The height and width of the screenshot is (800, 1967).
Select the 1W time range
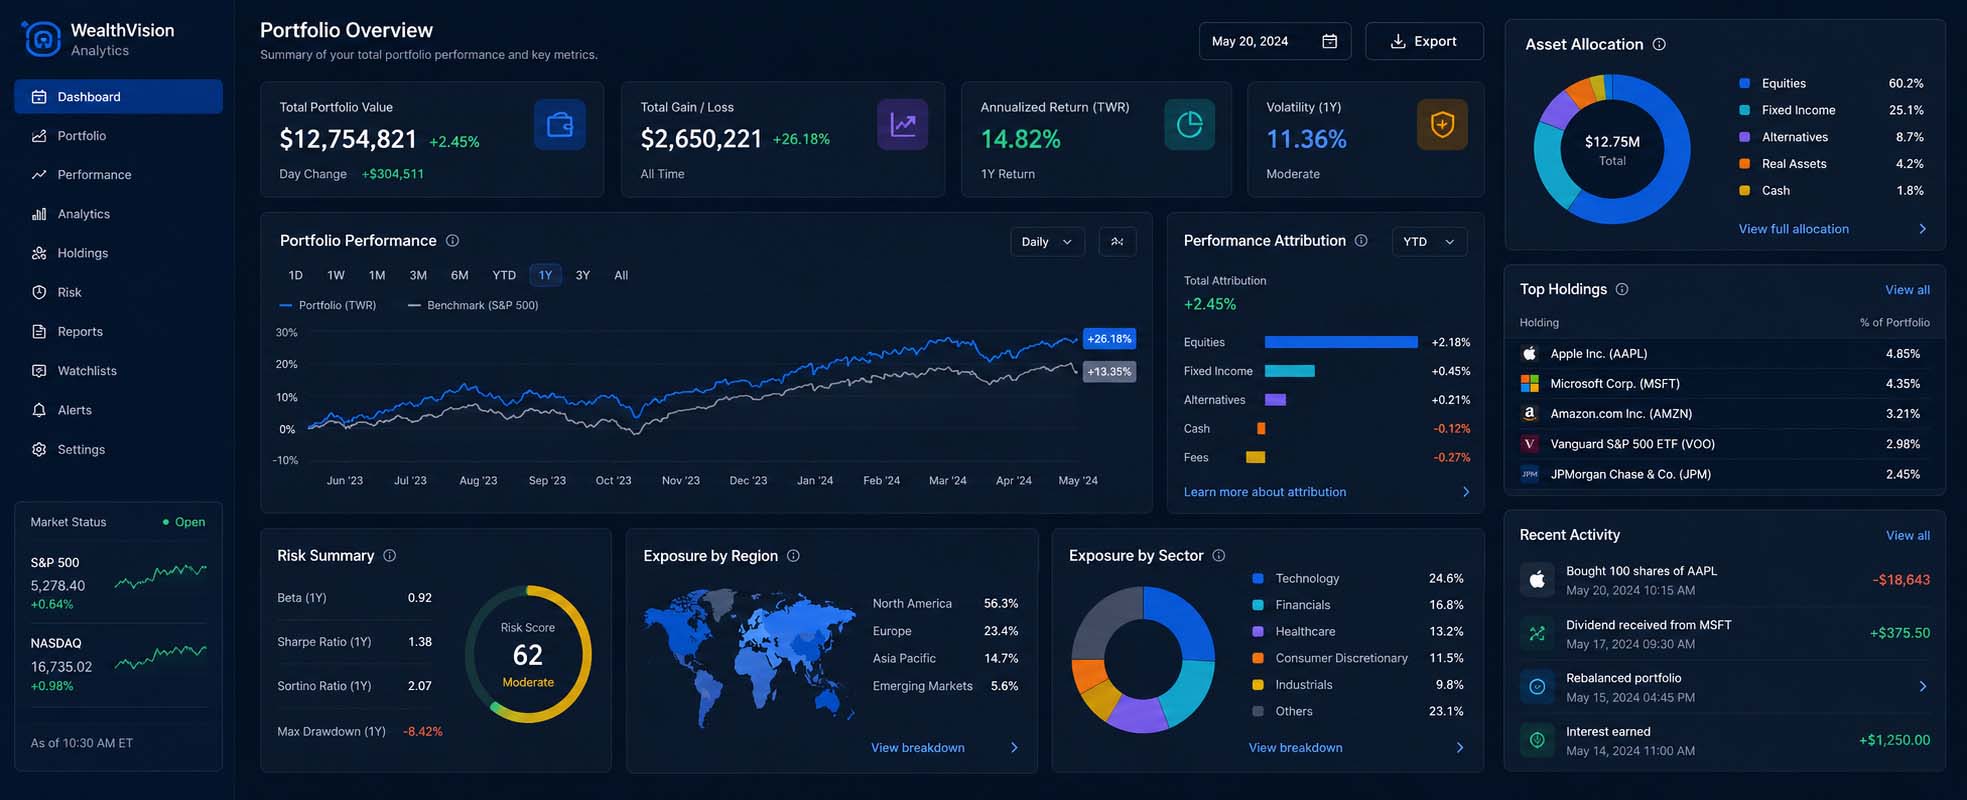click(x=336, y=275)
